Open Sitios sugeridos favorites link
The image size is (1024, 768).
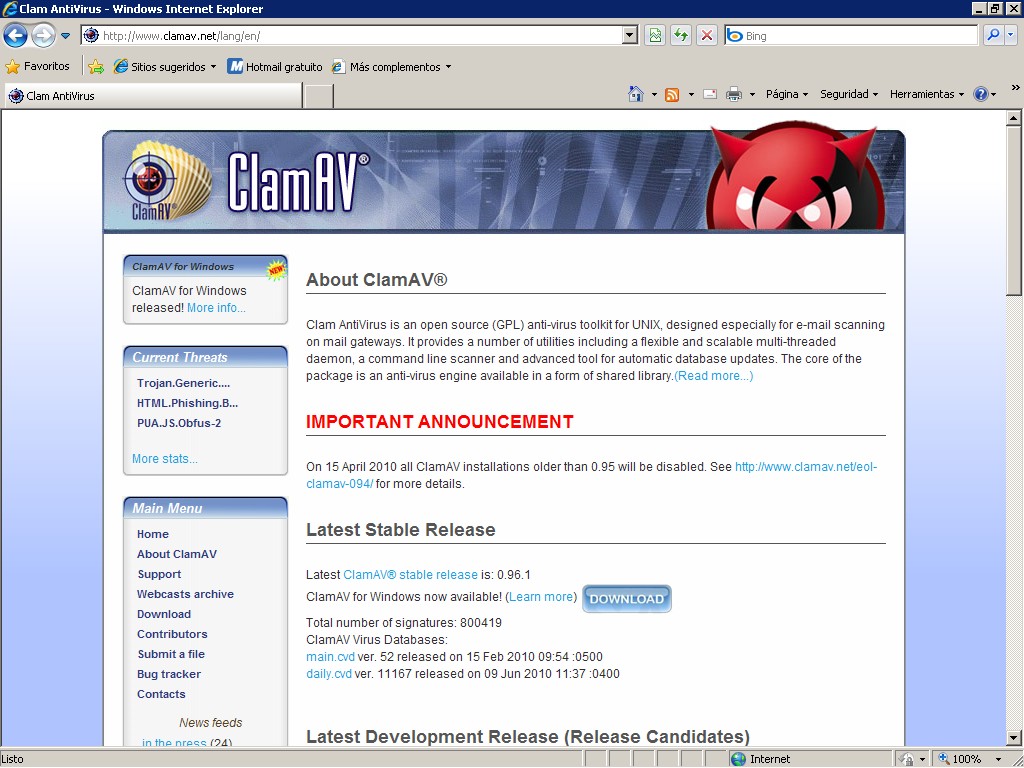pos(165,67)
